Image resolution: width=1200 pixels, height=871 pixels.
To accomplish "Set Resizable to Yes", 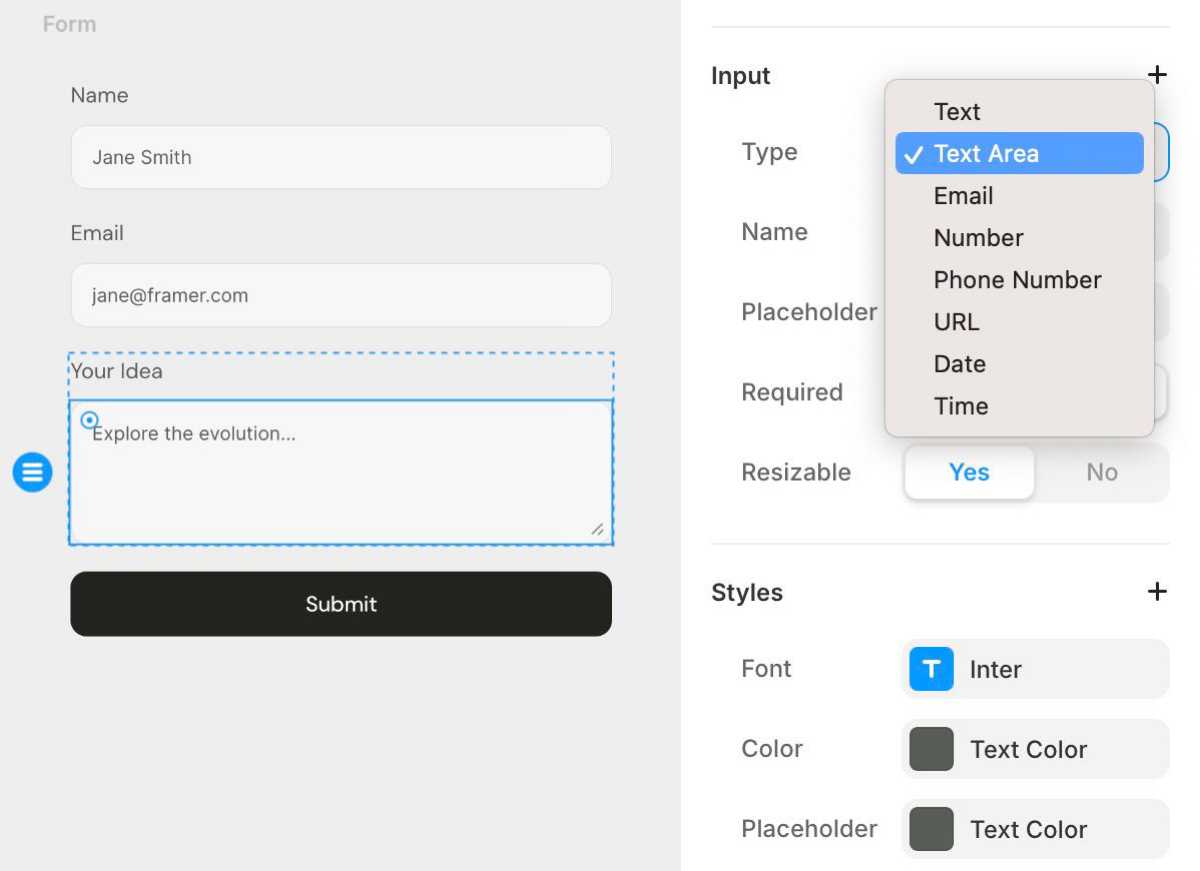I will (x=969, y=472).
